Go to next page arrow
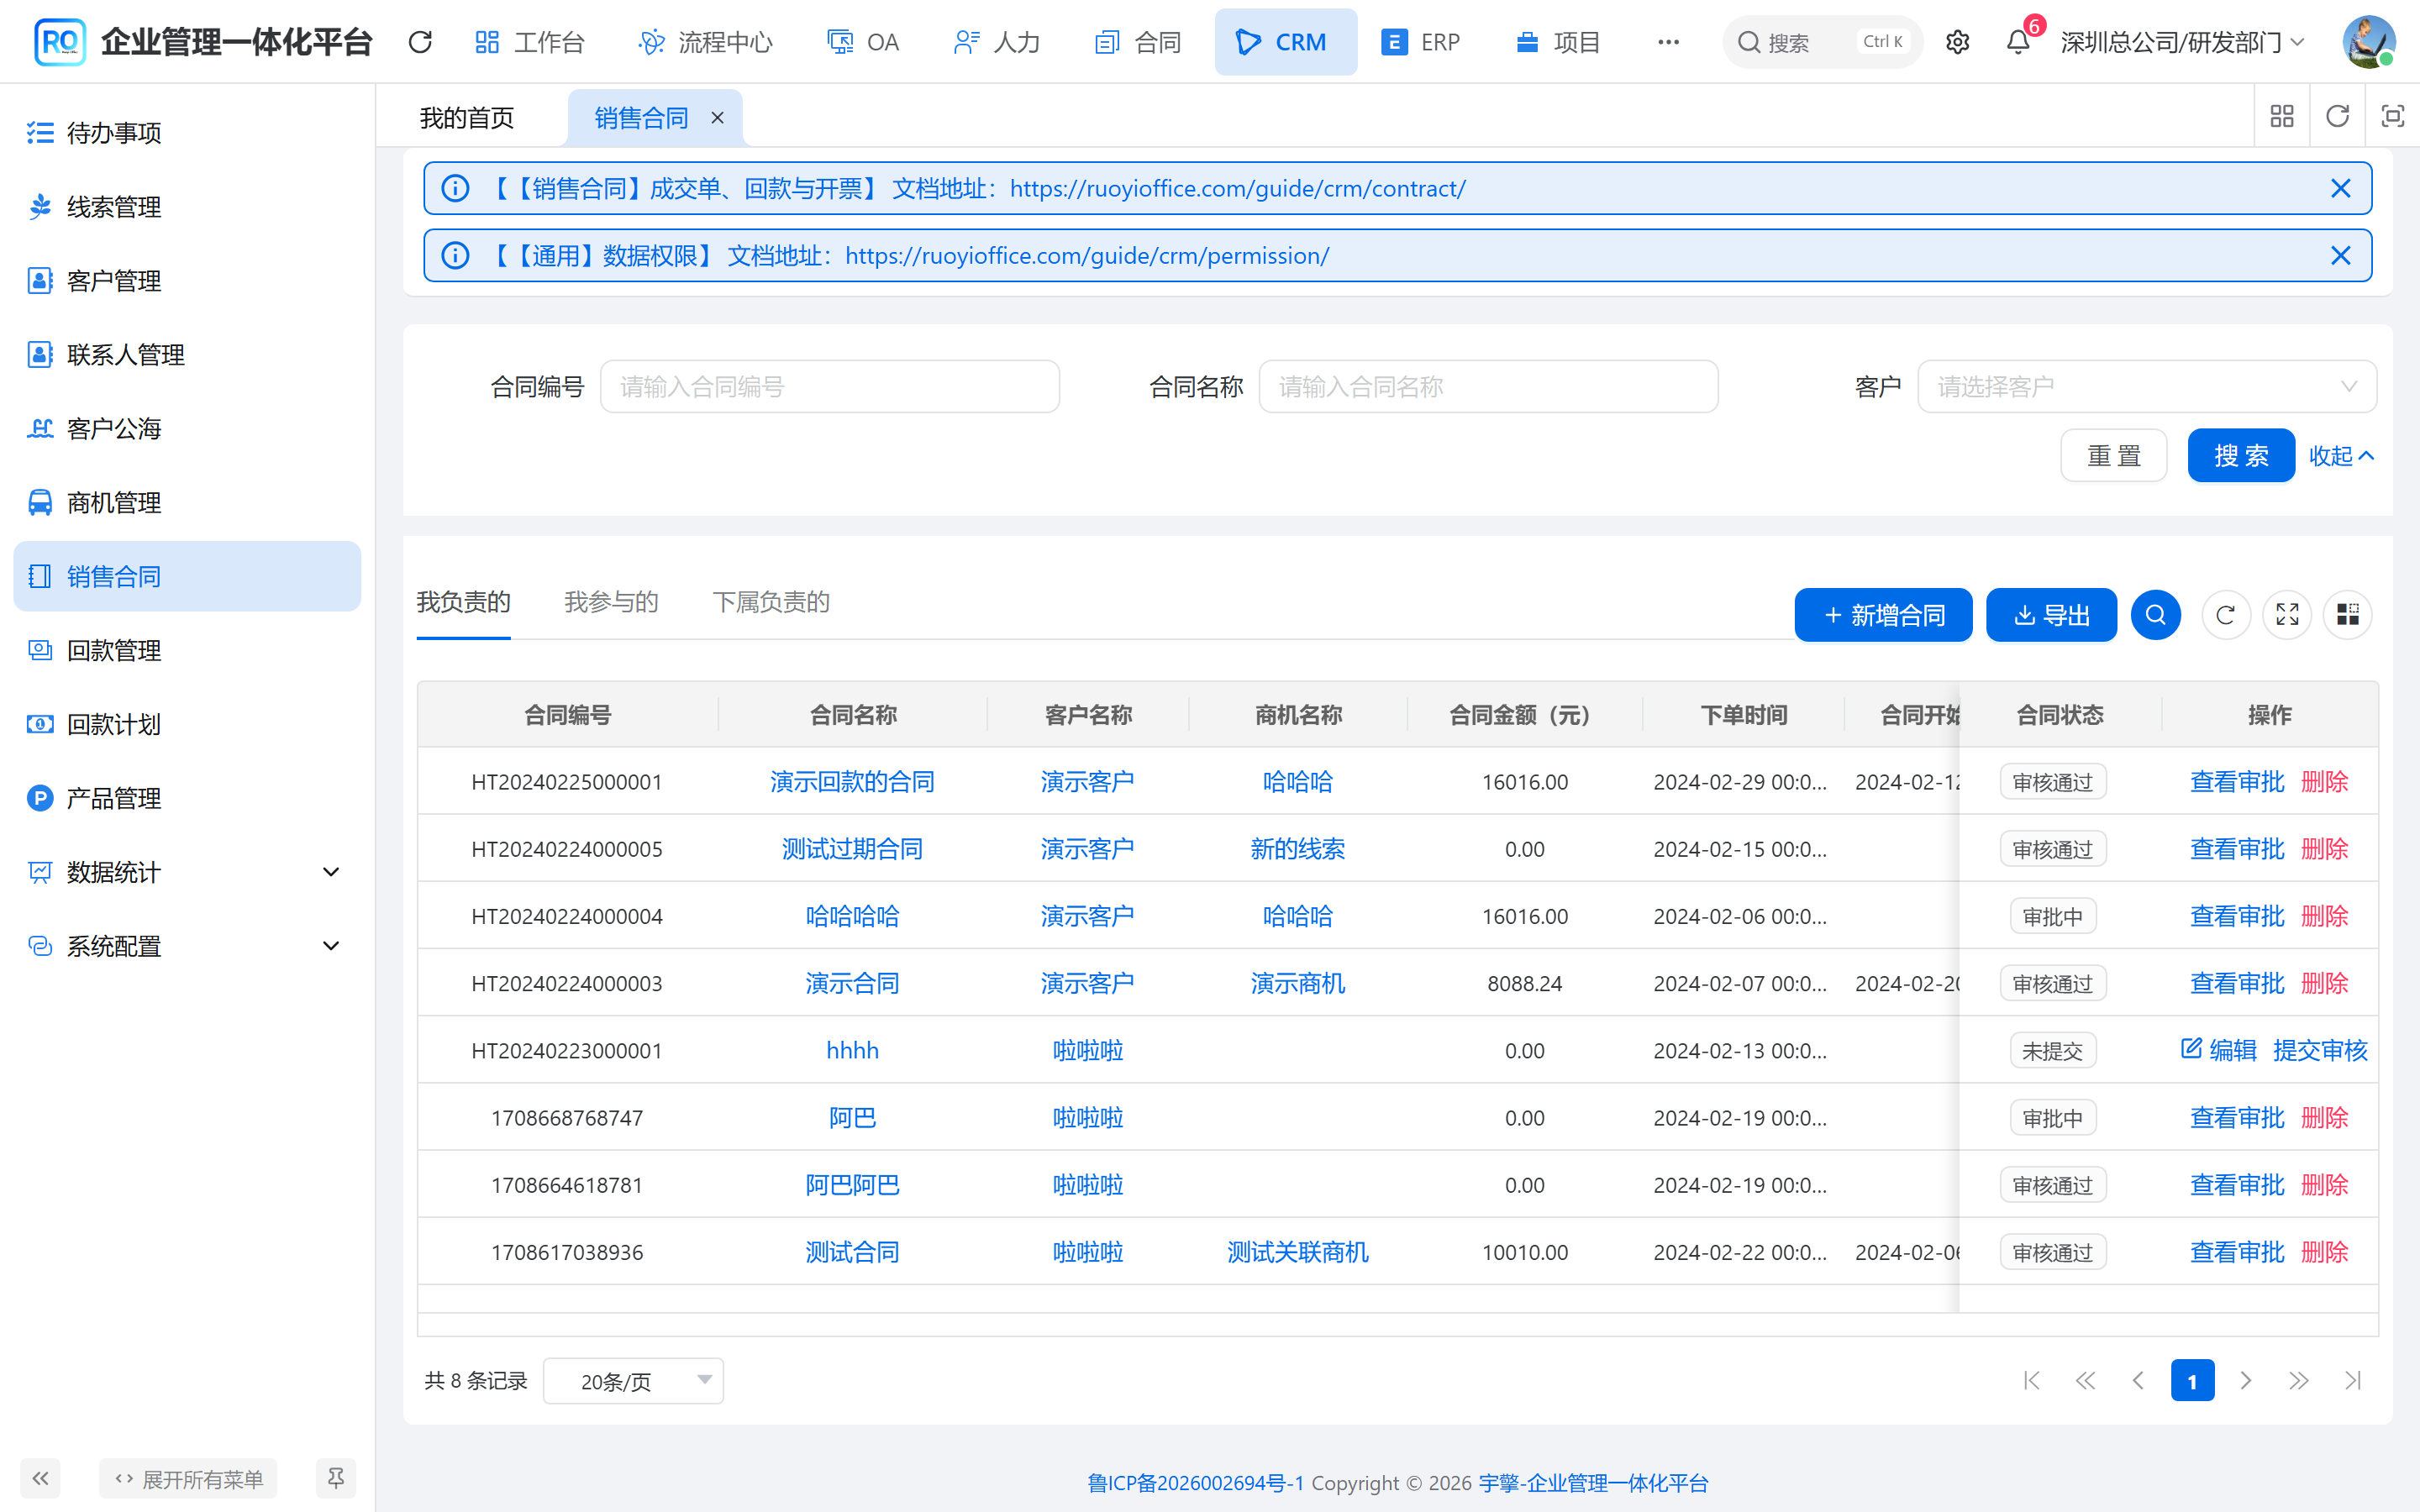2420x1512 pixels. pyautogui.click(x=2246, y=1381)
